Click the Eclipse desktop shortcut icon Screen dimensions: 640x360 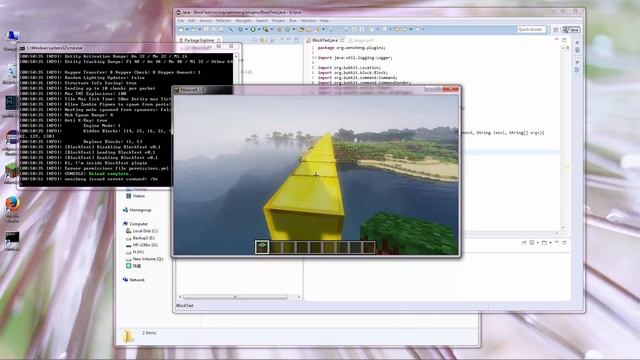coord(11,138)
